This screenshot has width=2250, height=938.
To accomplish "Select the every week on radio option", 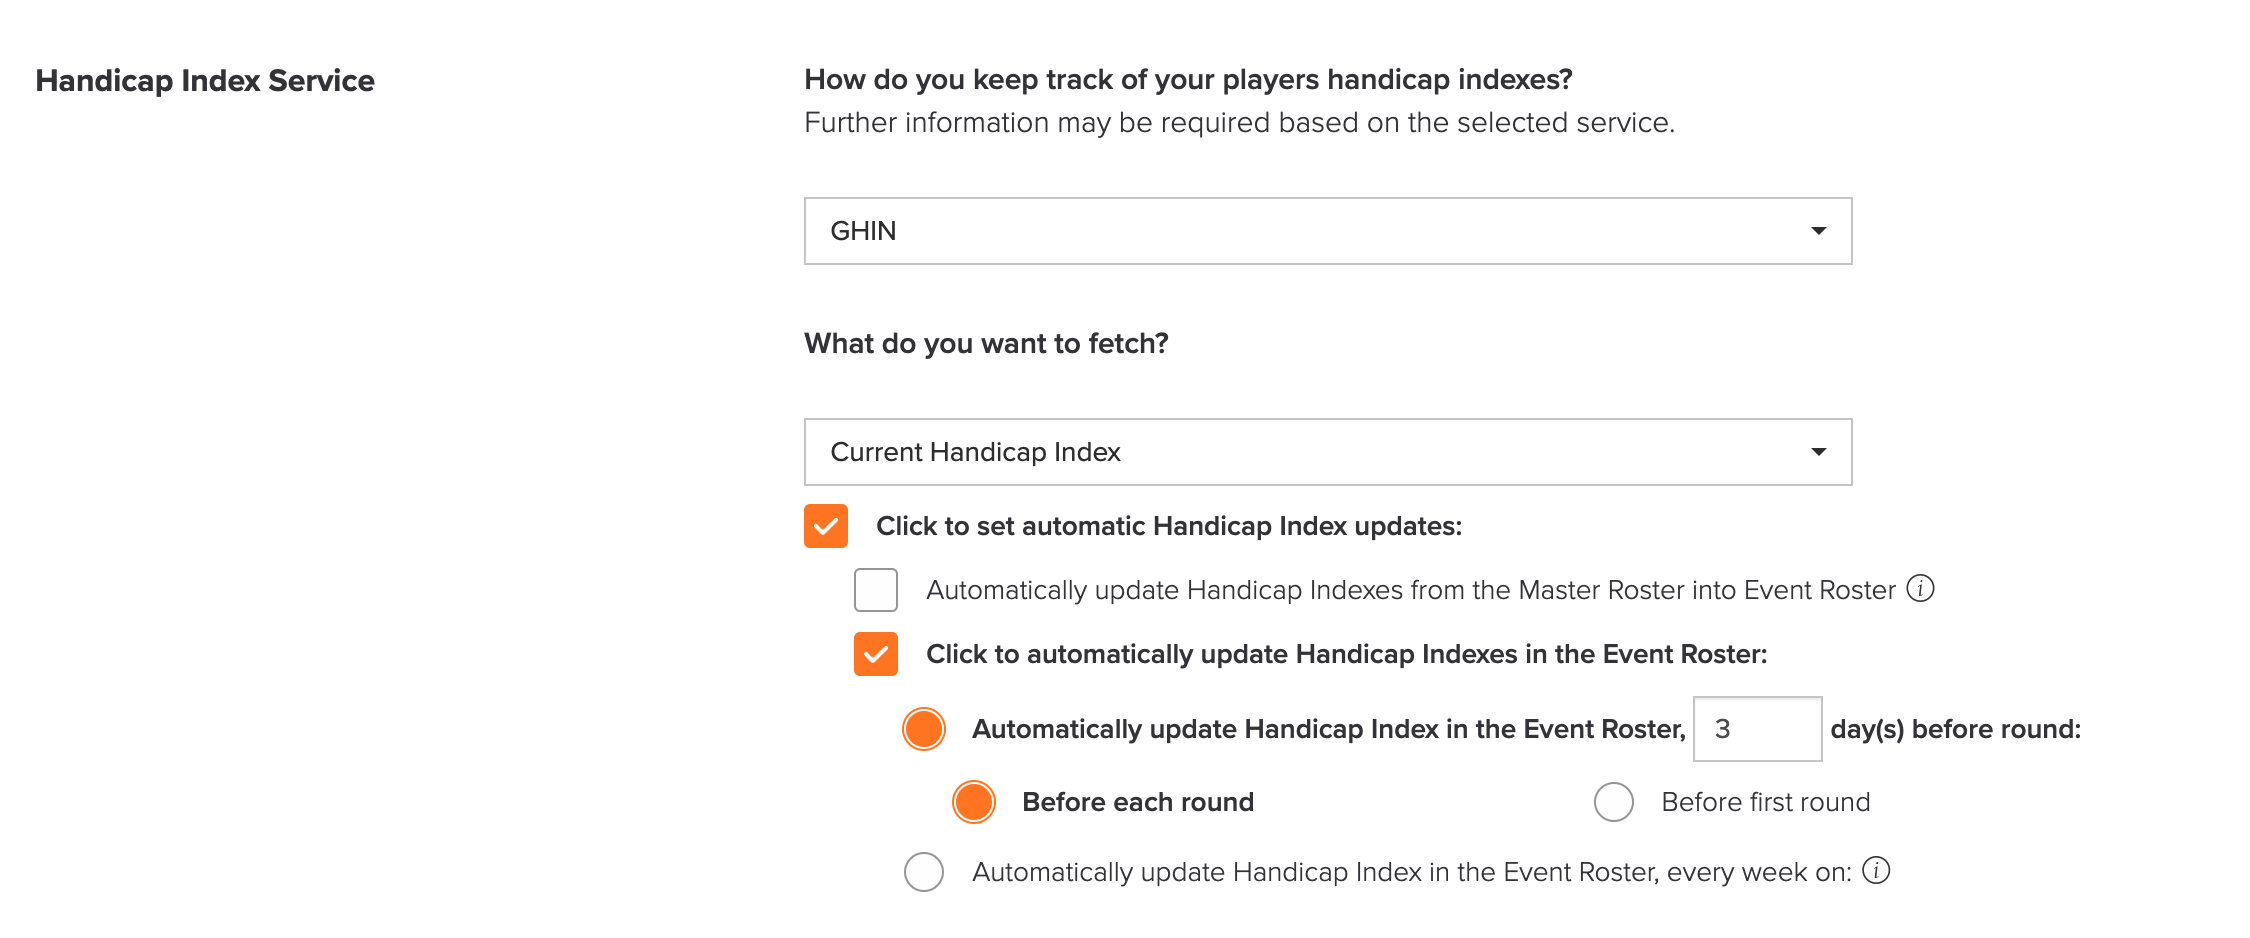I will (x=924, y=872).
